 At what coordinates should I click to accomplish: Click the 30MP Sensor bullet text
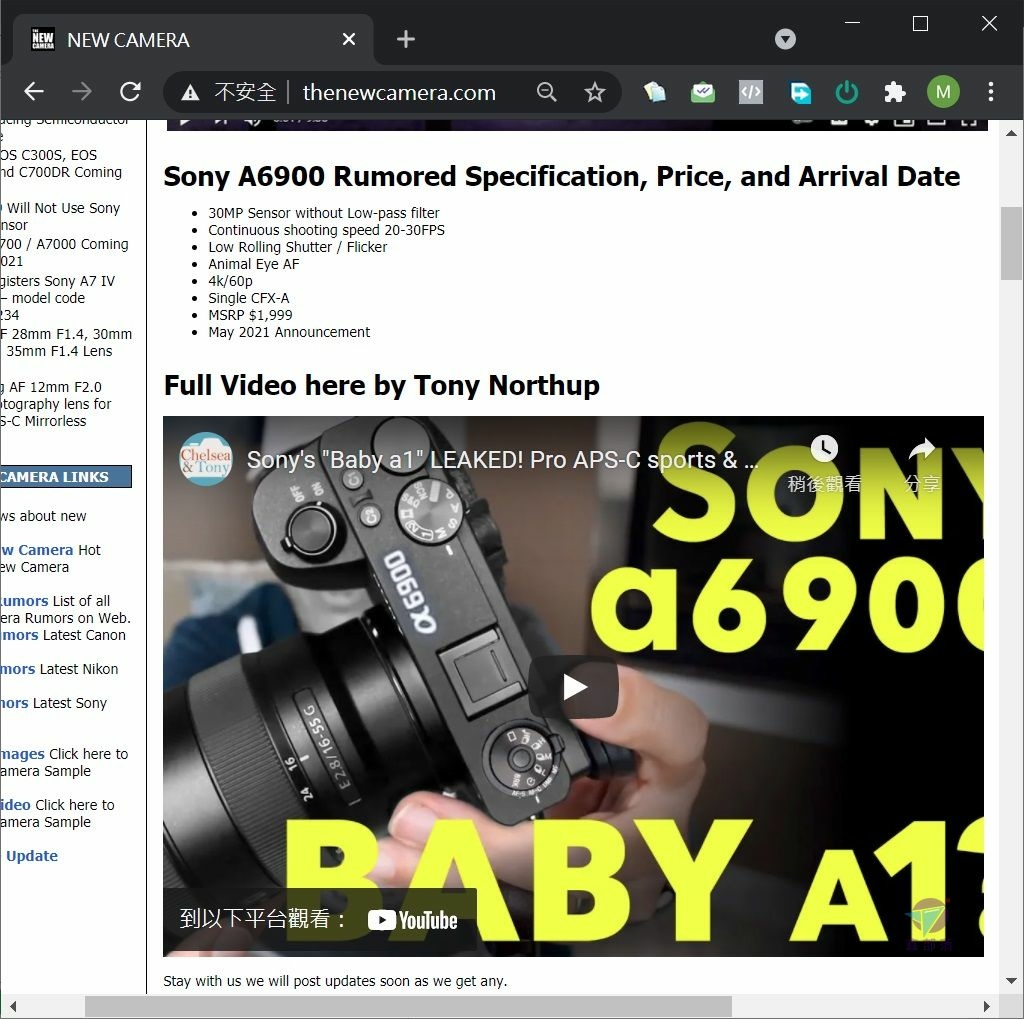pyautogui.click(x=323, y=213)
